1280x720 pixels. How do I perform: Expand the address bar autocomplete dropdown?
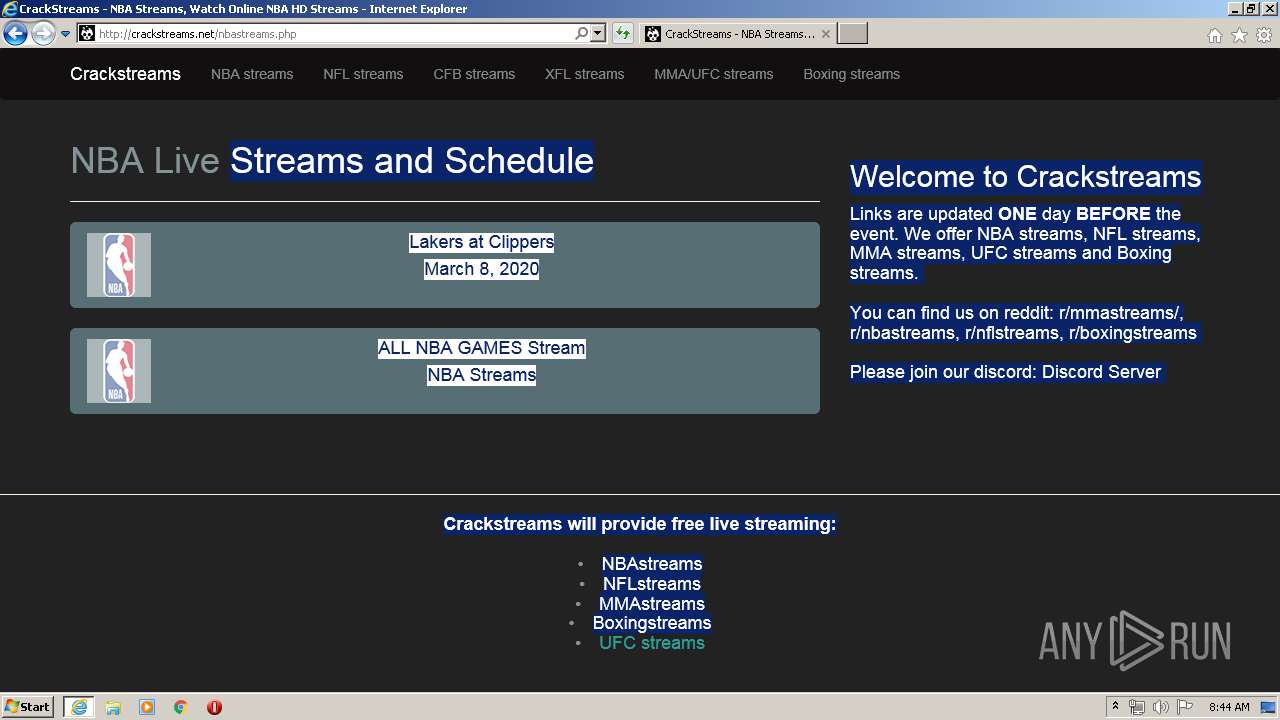(x=598, y=34)
